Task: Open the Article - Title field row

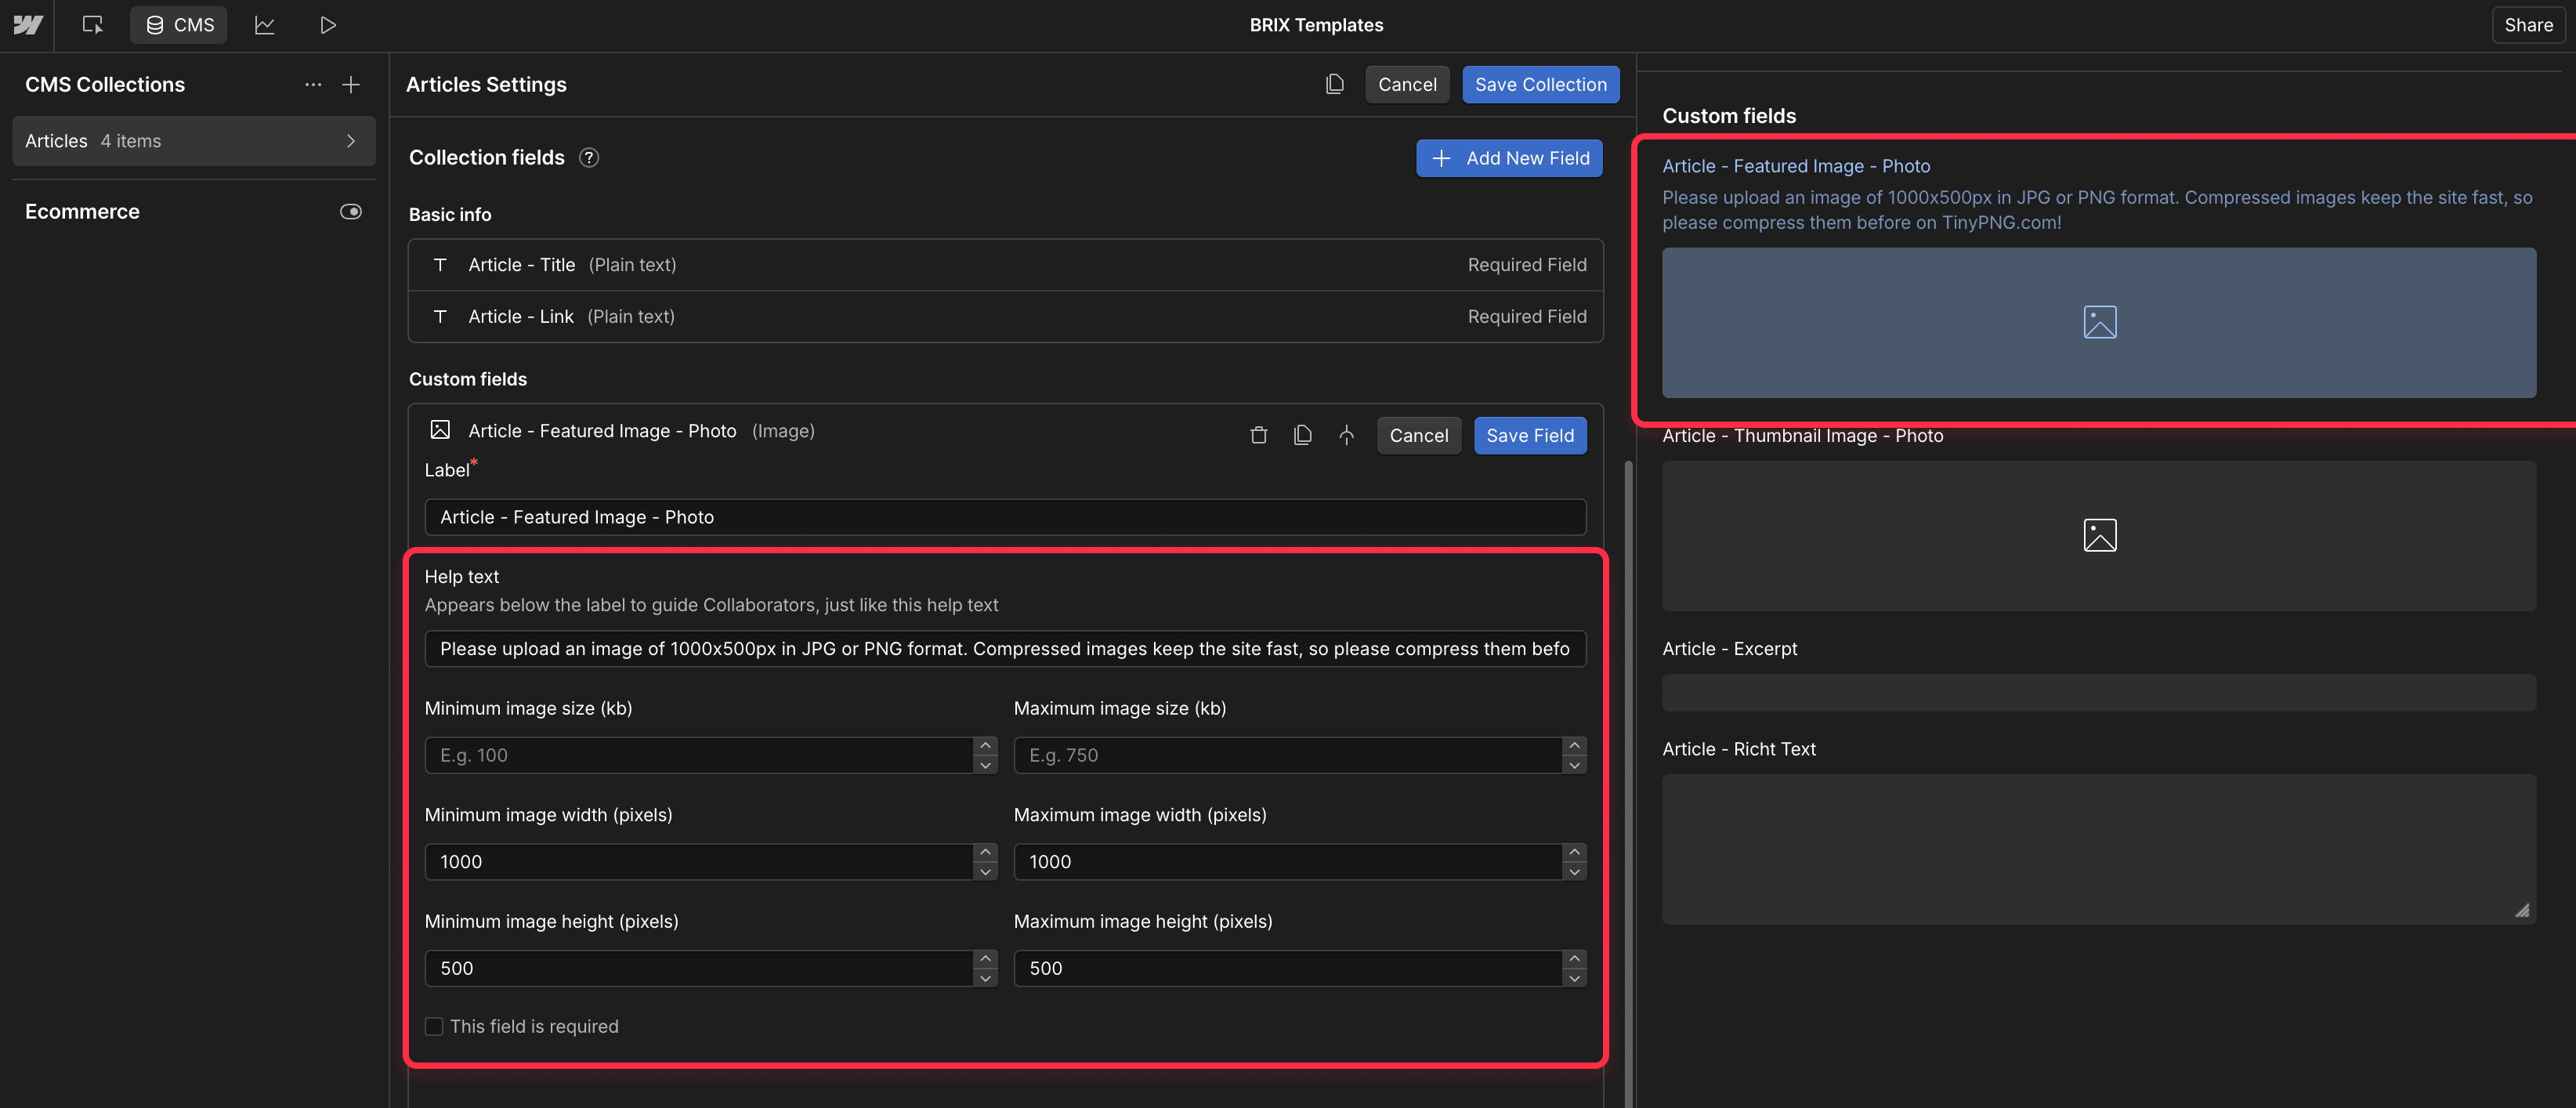Action: [1005, 265]
